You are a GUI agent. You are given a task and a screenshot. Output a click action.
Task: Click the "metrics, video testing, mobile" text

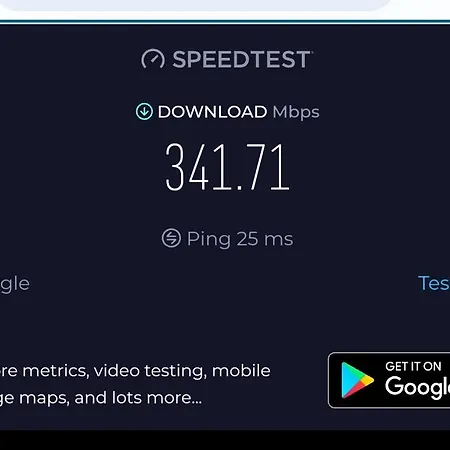pos(146,371)
